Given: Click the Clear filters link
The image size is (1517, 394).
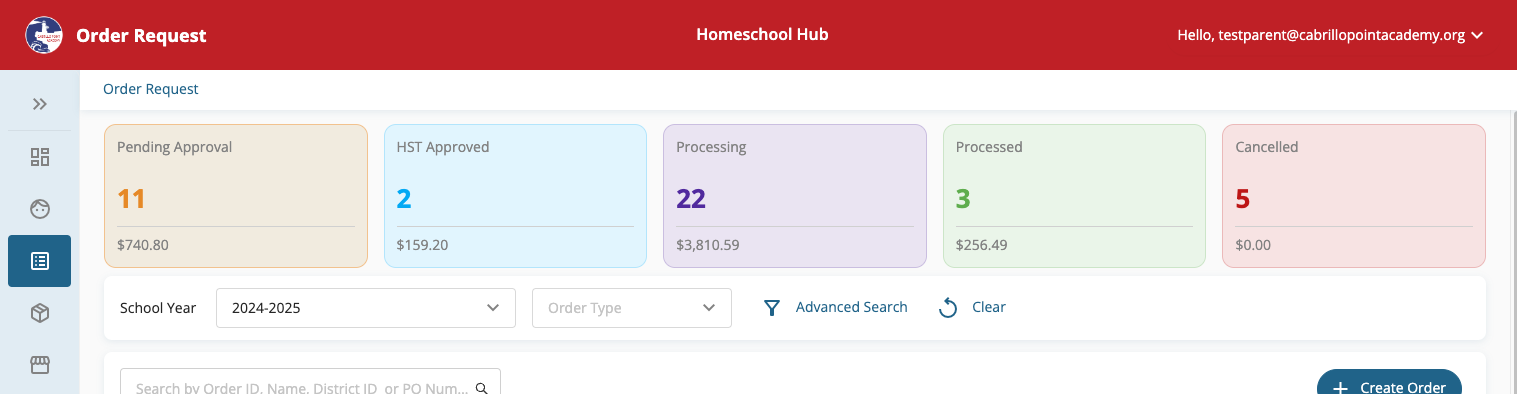Looking at the screenshot, I should (x=989, y=307).
